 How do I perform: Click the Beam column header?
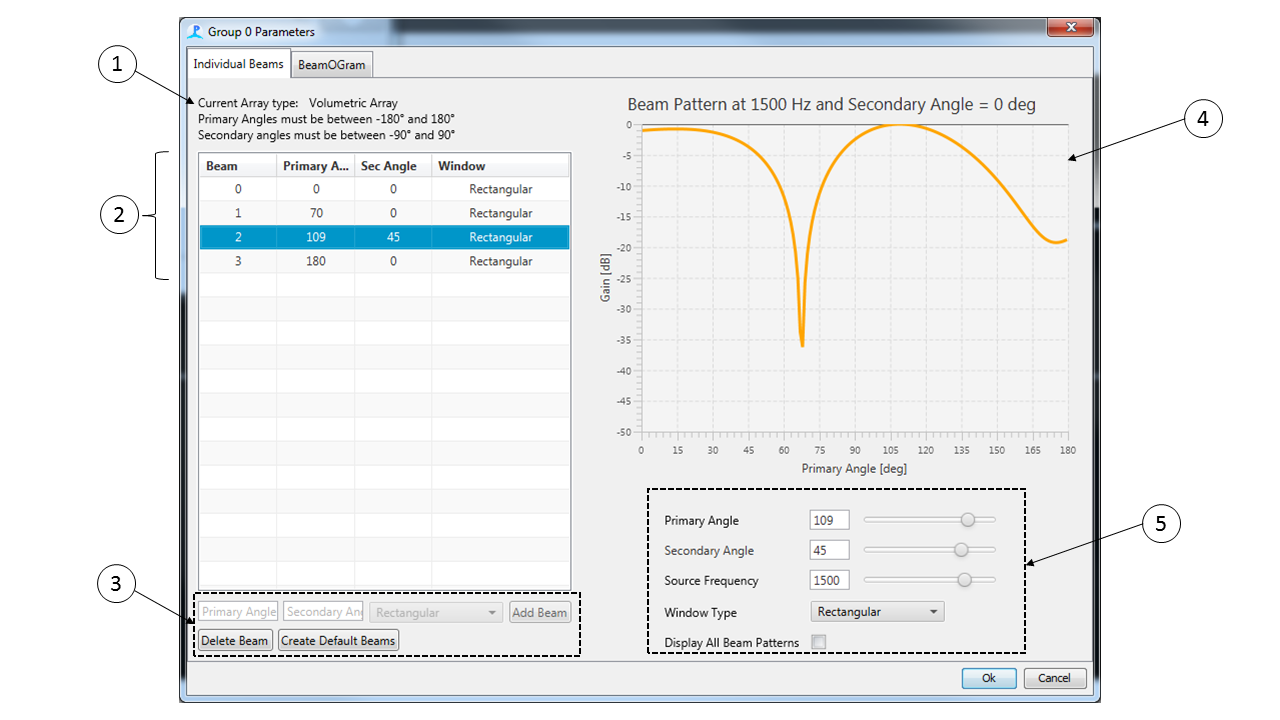pyautogui.click(x=238, y=166)
